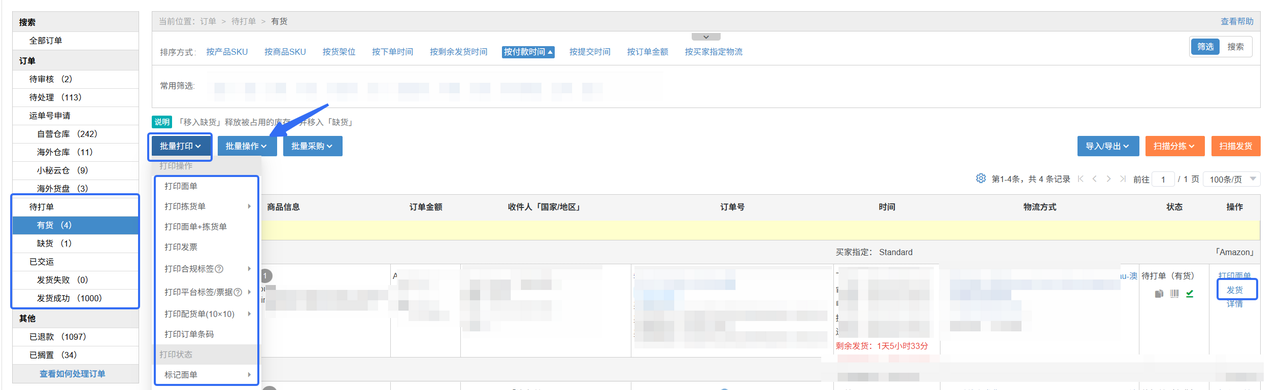The image size is (1280, 390).
Task: Sort by 按提交时间
Action: 590,52
